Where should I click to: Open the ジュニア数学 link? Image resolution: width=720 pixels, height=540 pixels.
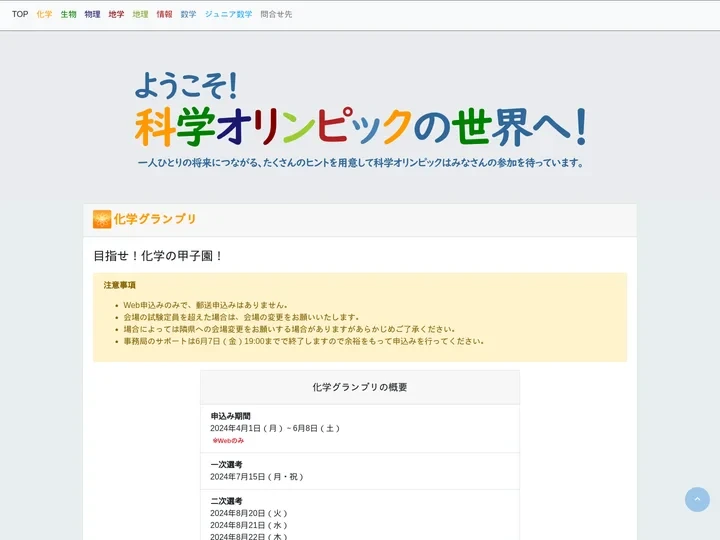(x=228, y=14)
